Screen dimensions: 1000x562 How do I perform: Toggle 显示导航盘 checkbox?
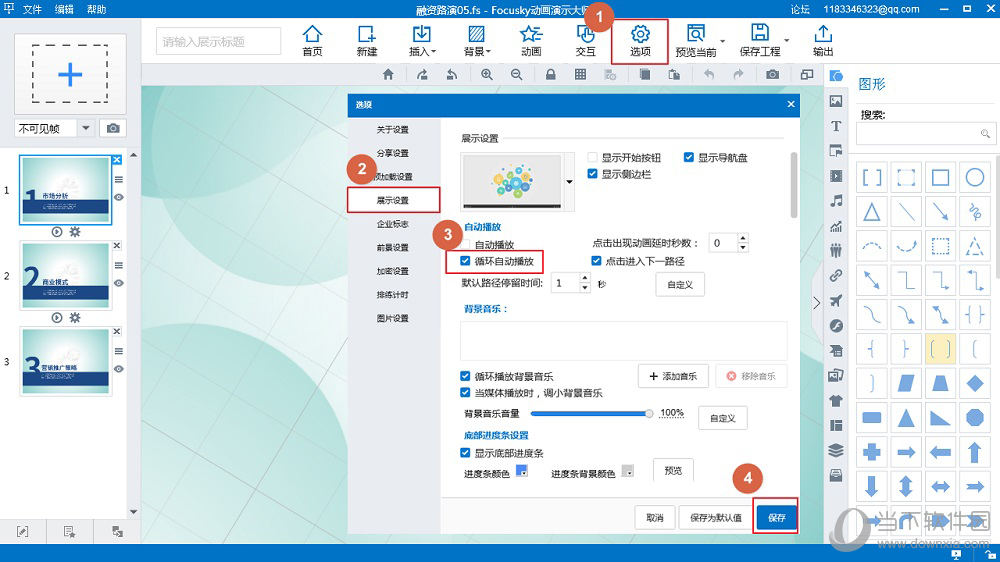tap(689, 157)
